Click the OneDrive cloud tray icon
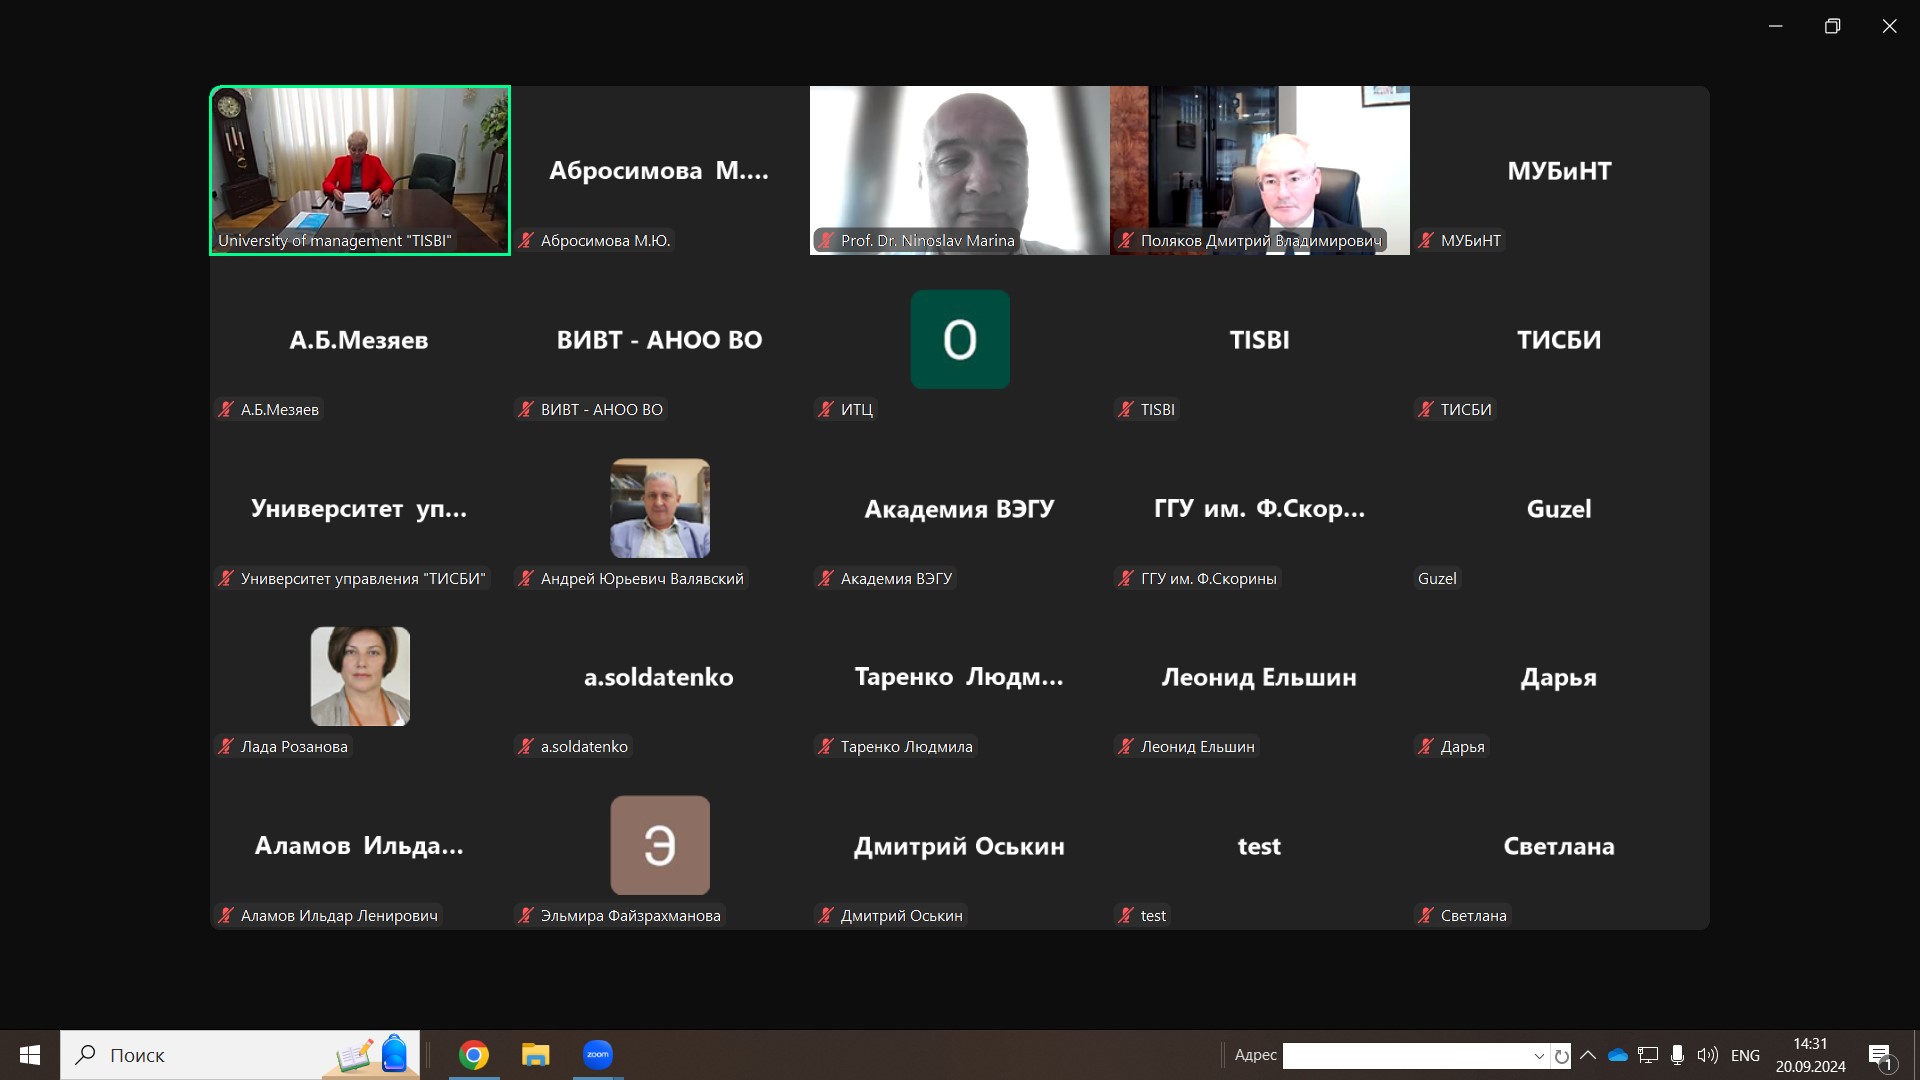The width and height of the screenshot is (1920, 1080). click(x=1618, y=1055)
